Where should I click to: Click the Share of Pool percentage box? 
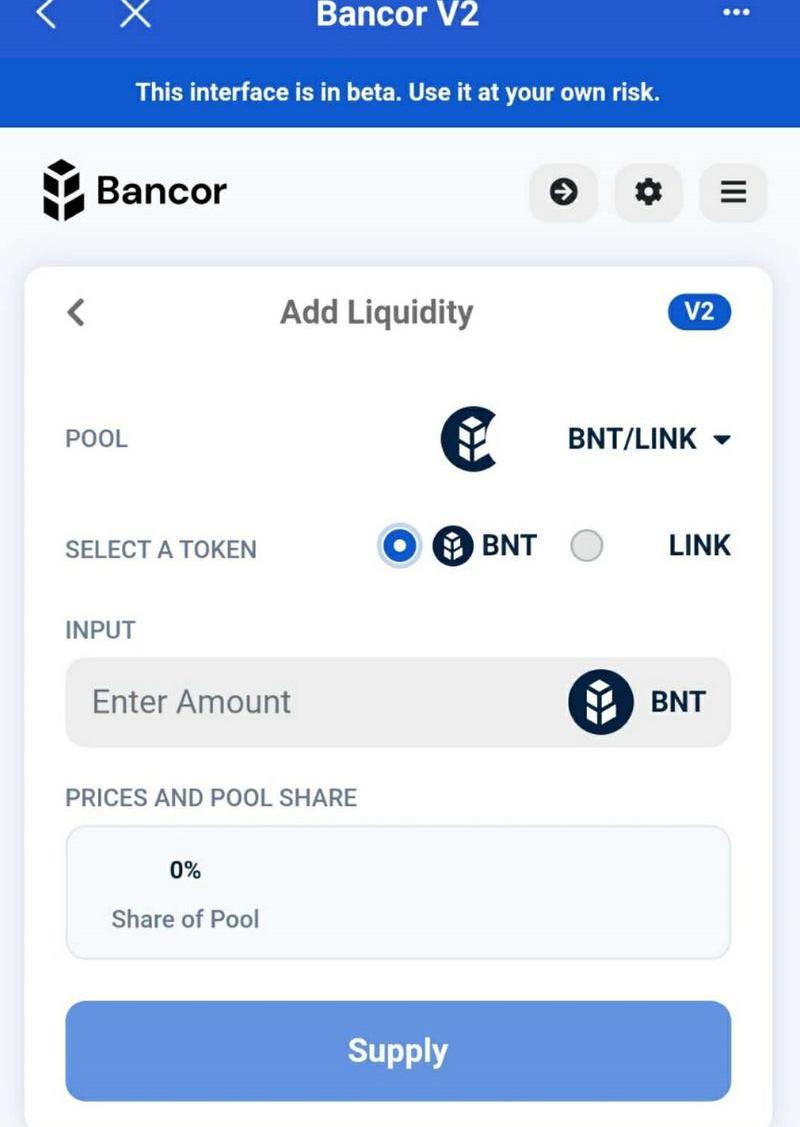pyautogui.click(x=398, y=892)
